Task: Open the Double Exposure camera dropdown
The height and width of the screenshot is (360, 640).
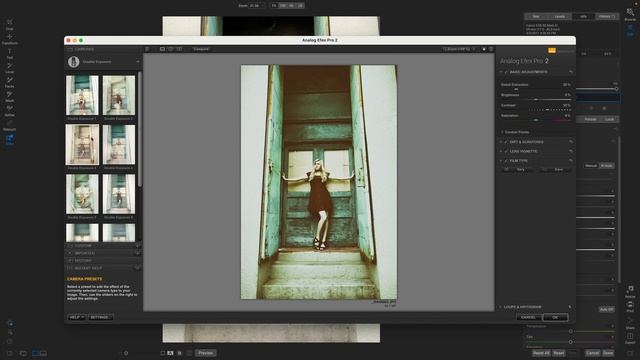Action: 138,62
